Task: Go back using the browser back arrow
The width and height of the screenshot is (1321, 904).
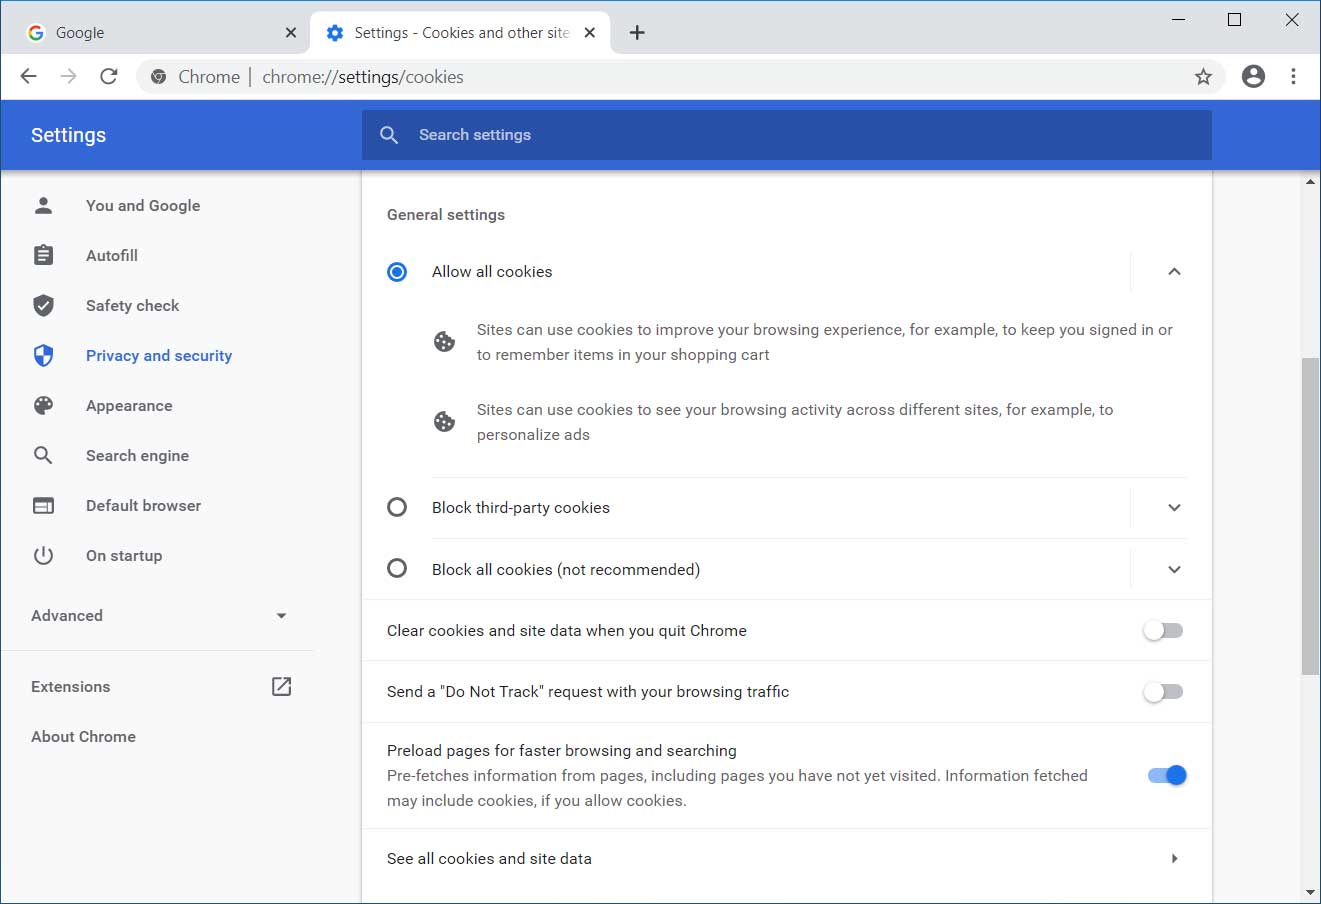Action: (28, 76)
